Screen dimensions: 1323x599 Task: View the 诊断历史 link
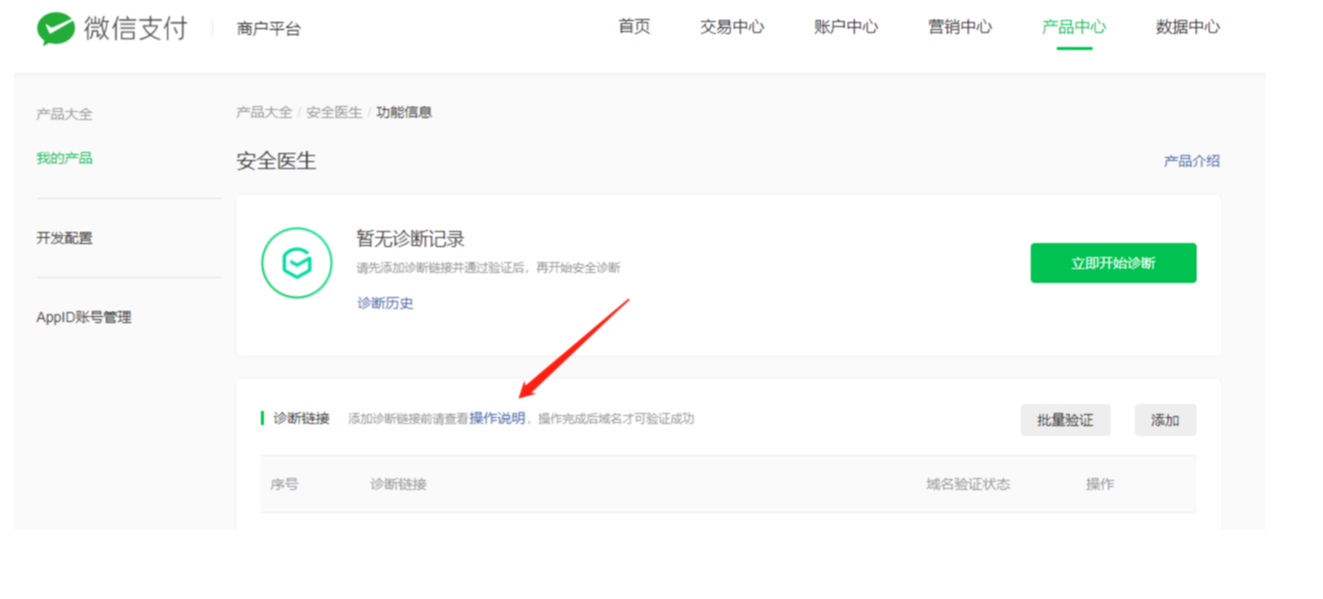pyautogui.click(x=385, y=303)
